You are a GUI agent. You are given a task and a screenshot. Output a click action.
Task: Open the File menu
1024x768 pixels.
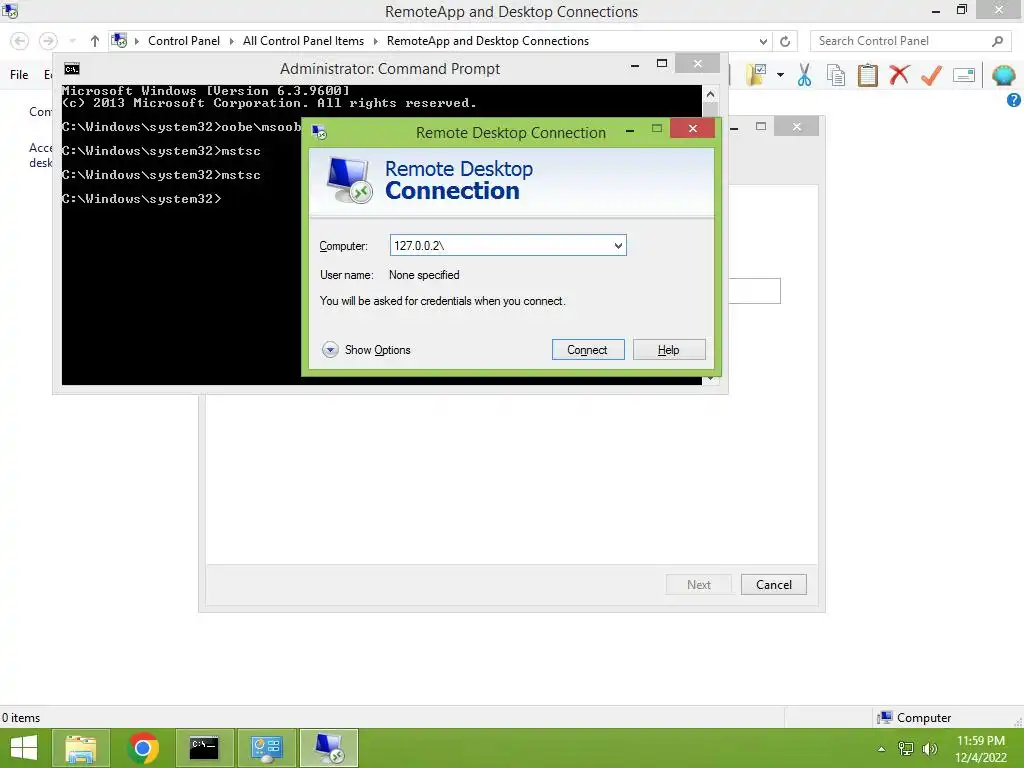[19, 74]
